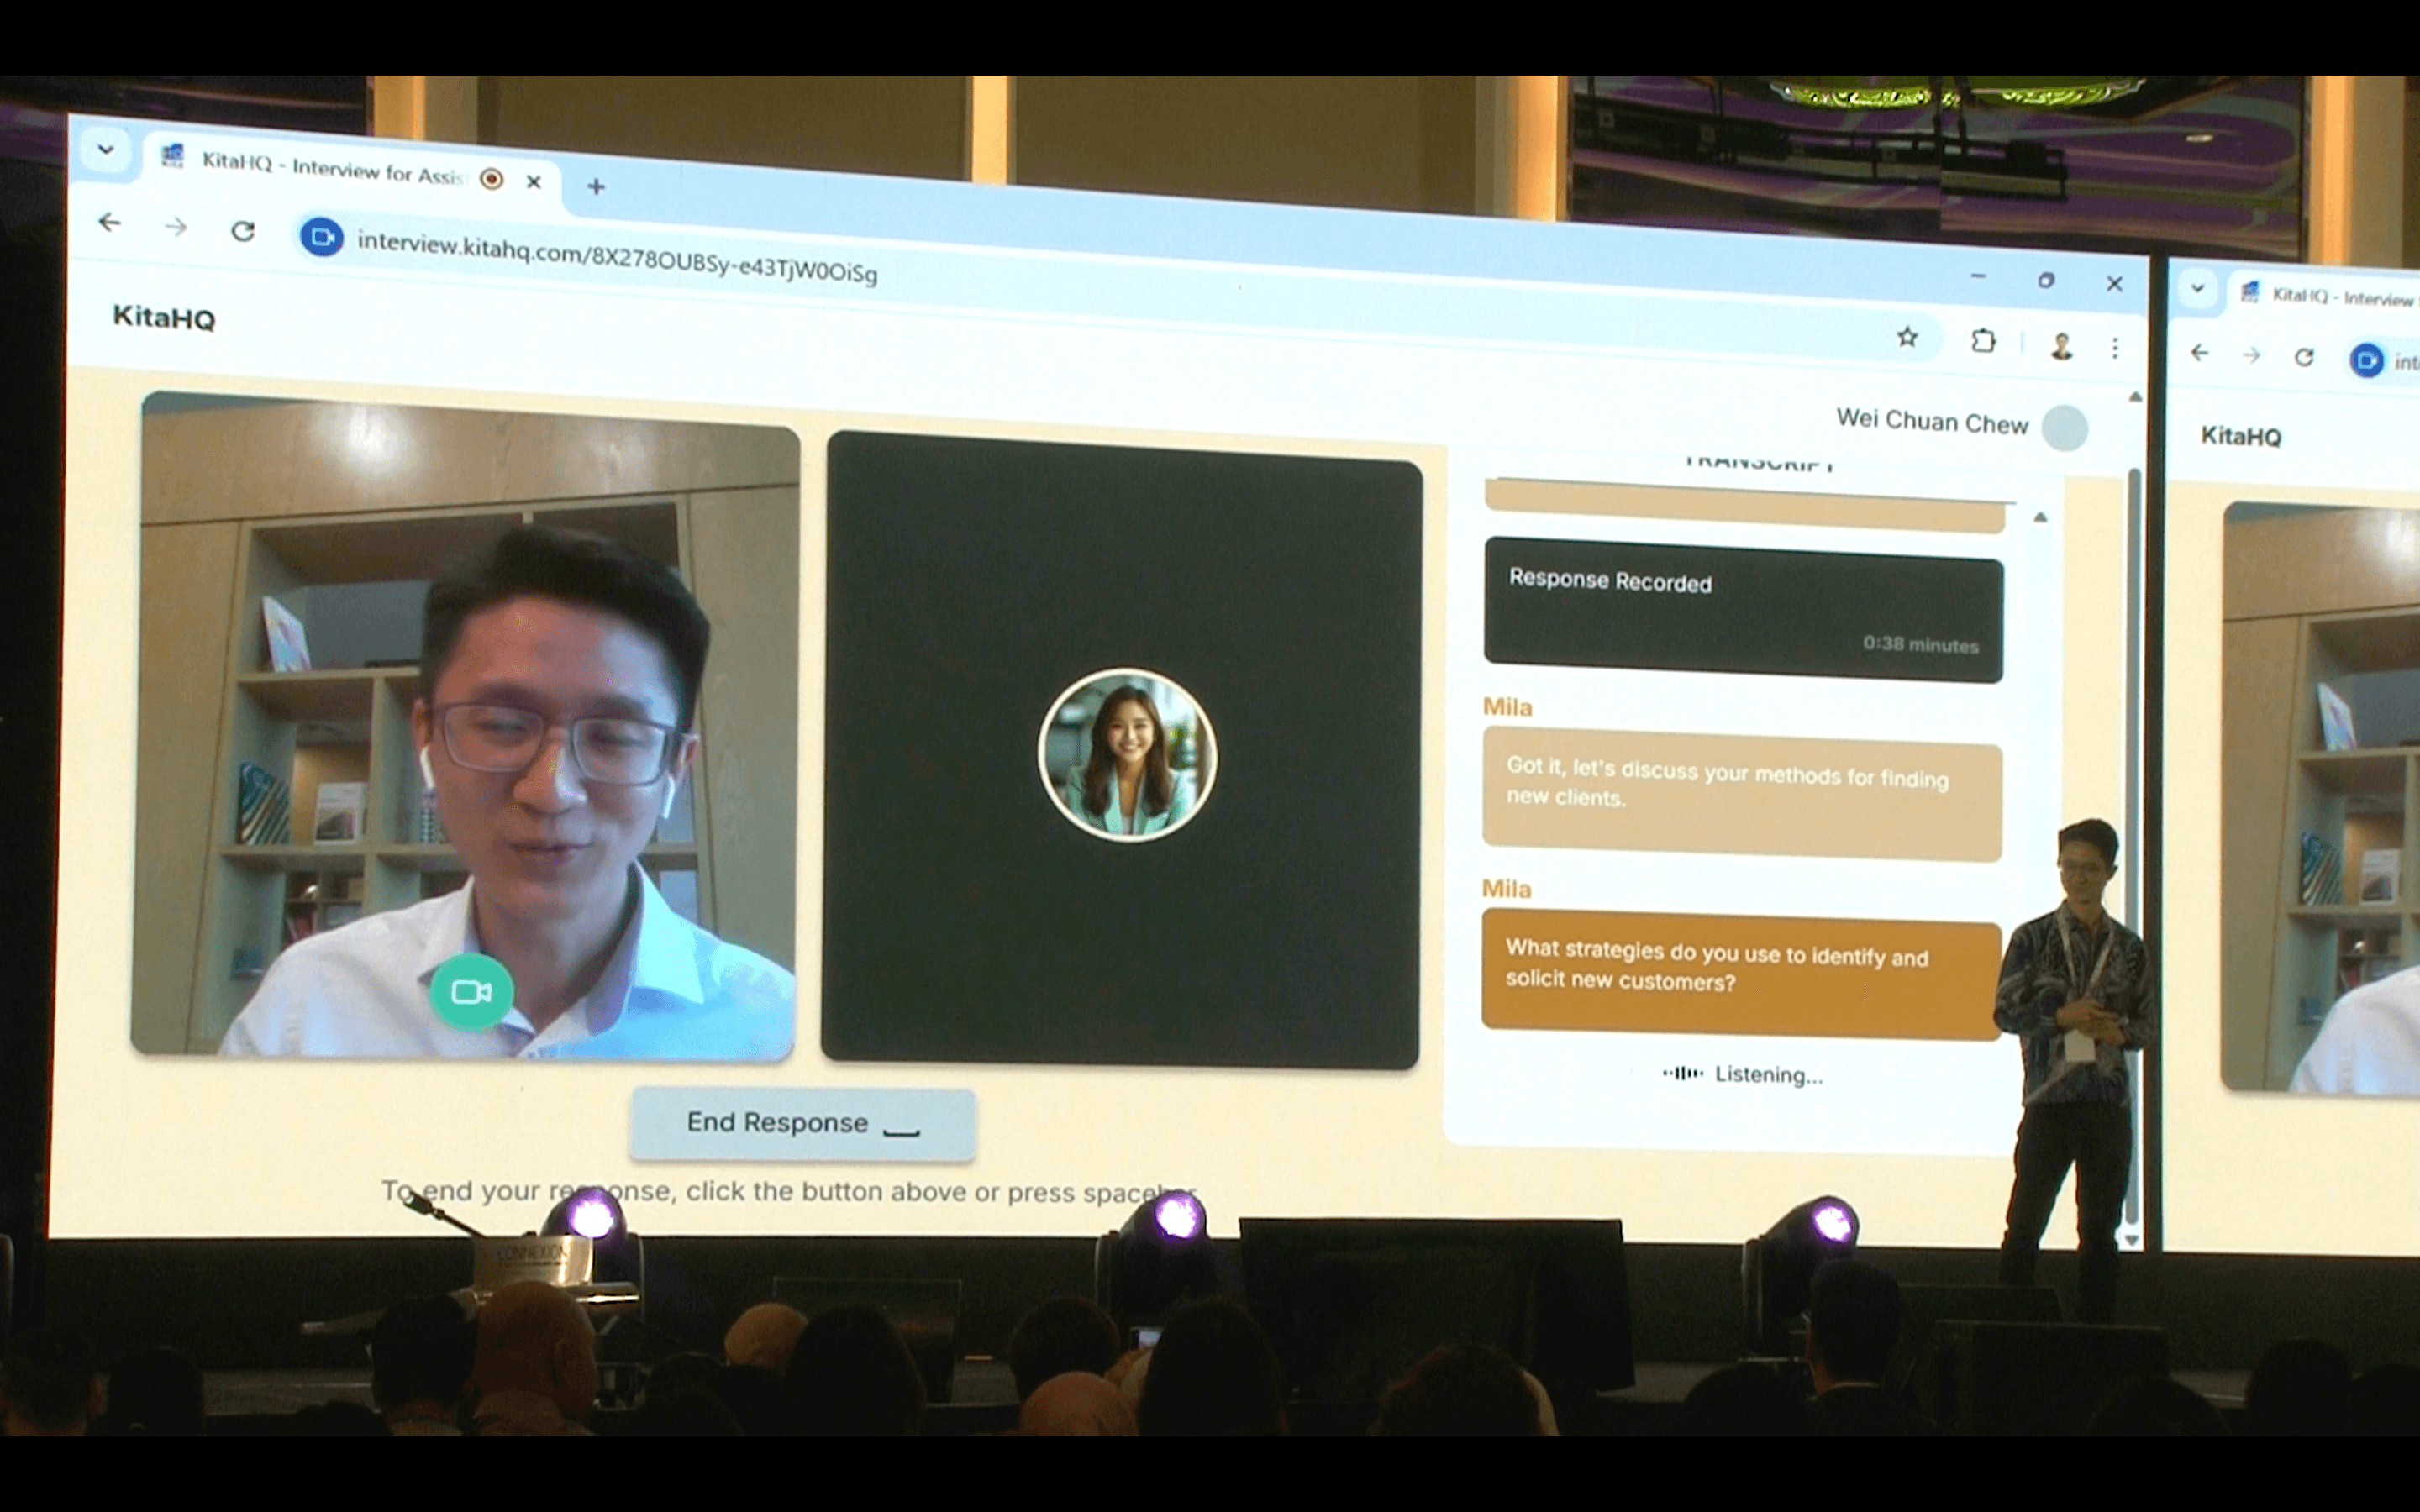Click the camera site icon in the second window address bar

point(2366,360)
